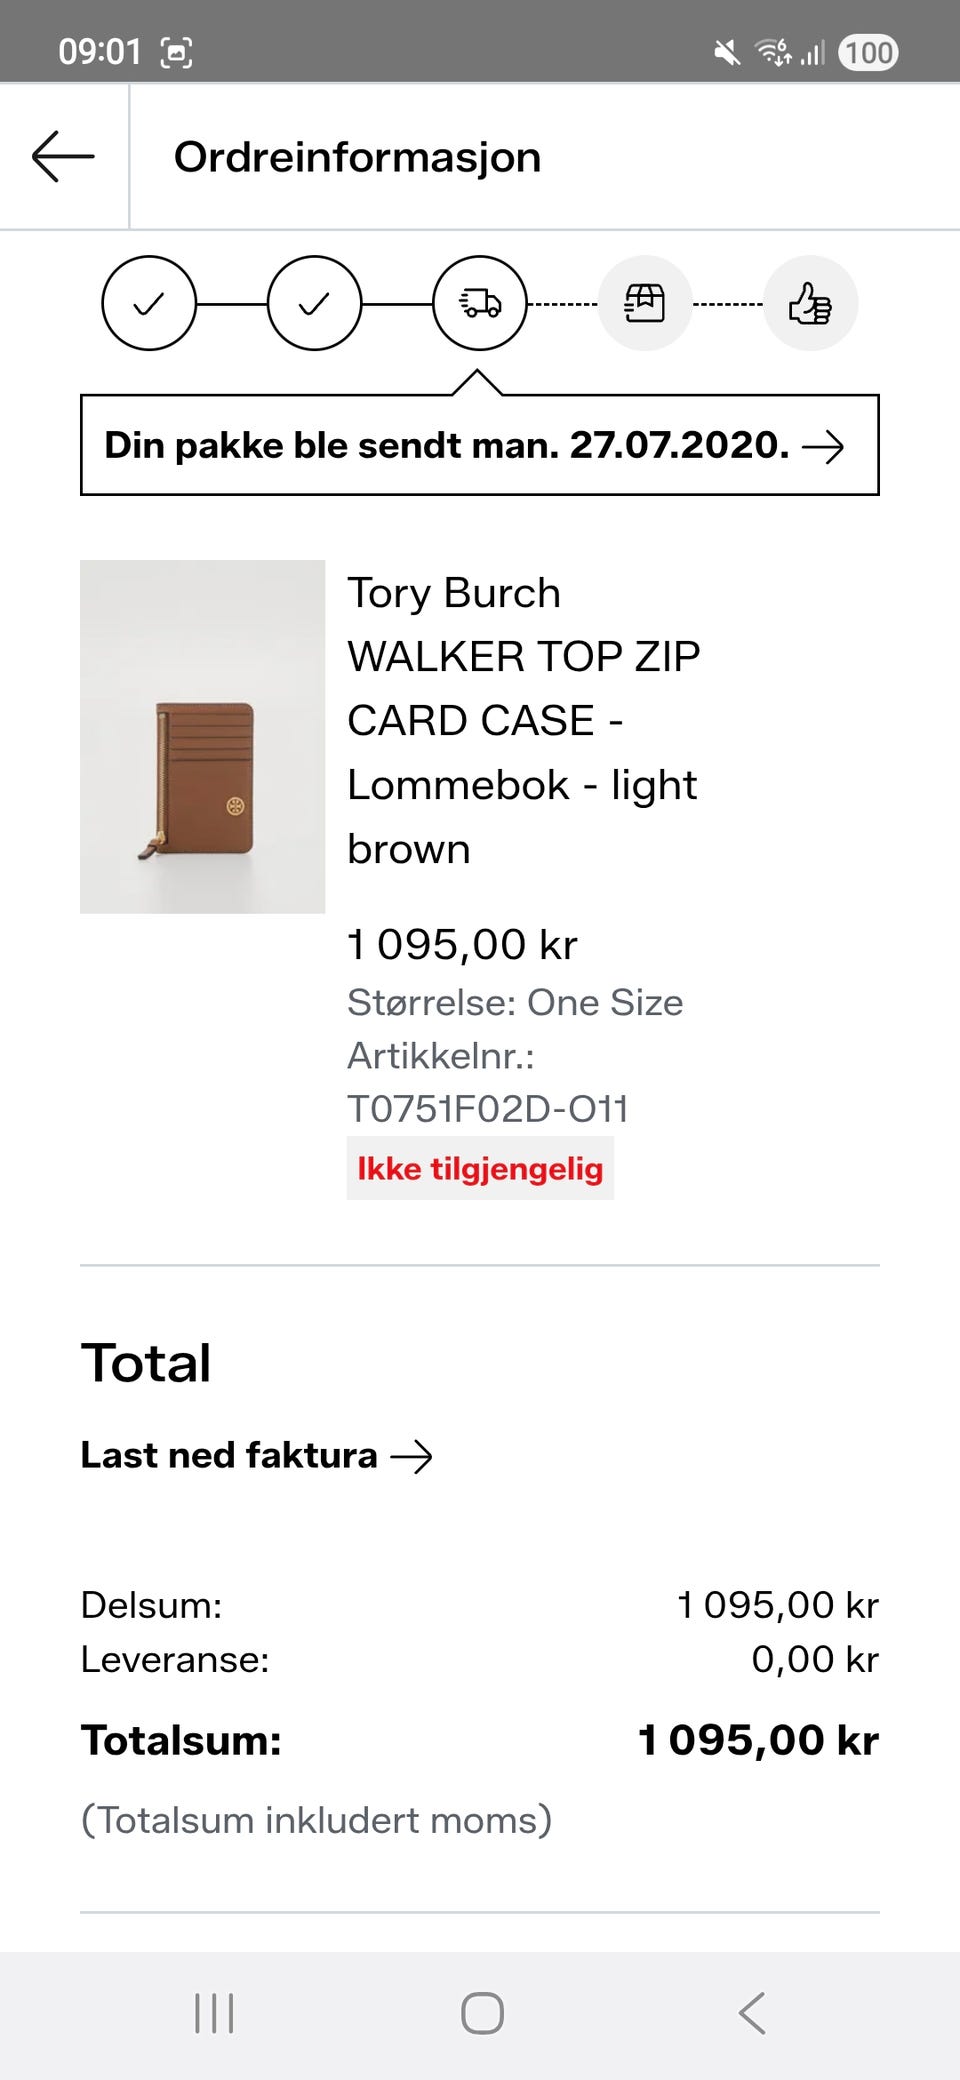960x2080 pixels.
Task: Tap the 'Ordreinformasjon' page title
Action: pyautogui.click(x=357, y=158)
